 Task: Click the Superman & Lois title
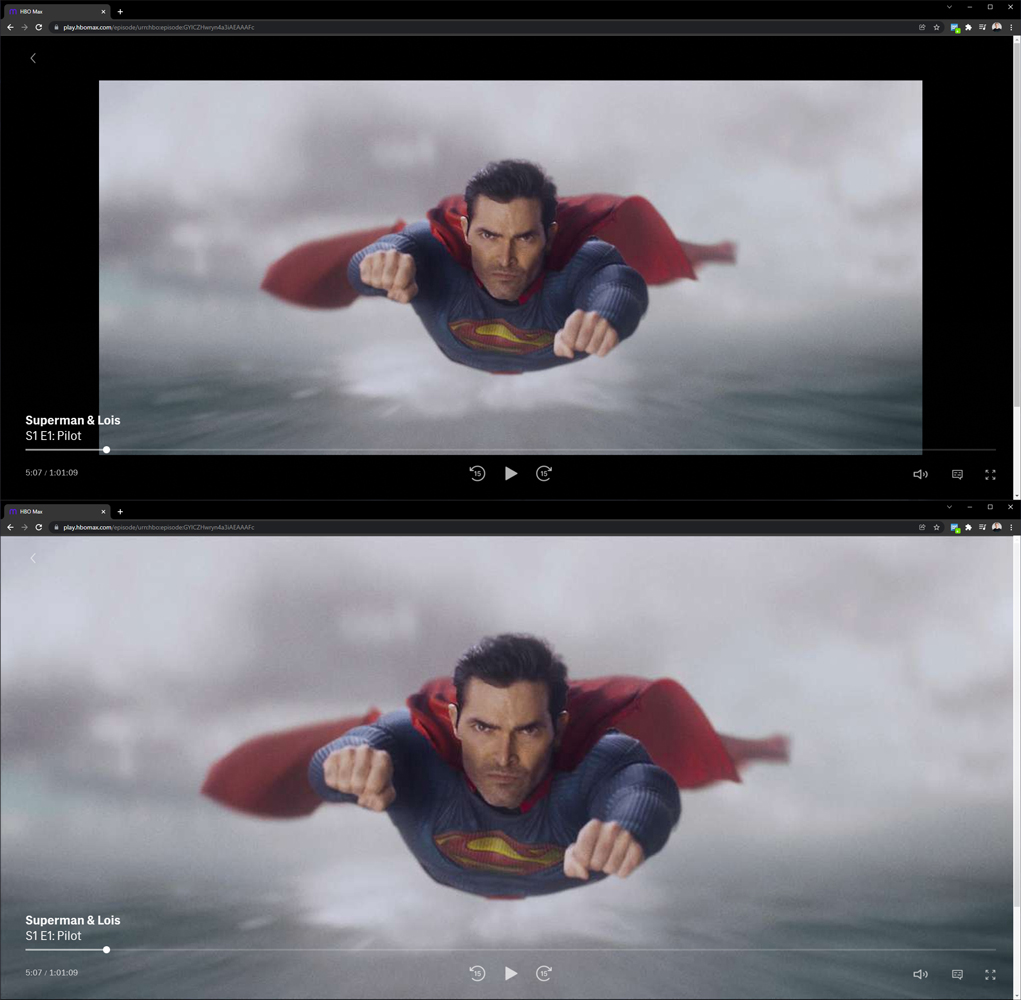[x=73, y=420]
